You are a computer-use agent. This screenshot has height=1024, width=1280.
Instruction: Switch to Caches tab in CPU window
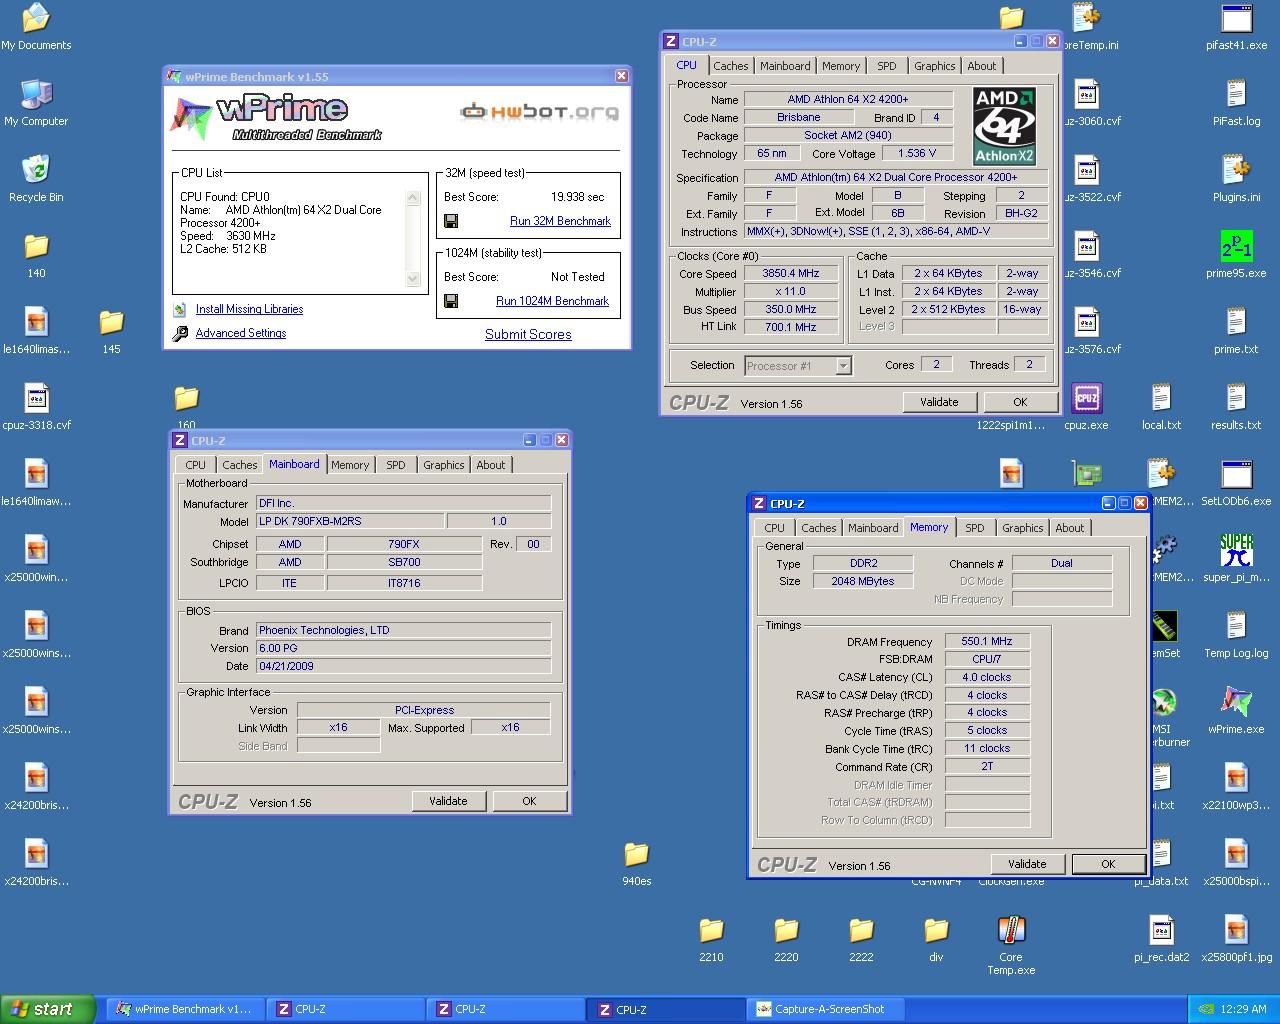pos(730,66)
